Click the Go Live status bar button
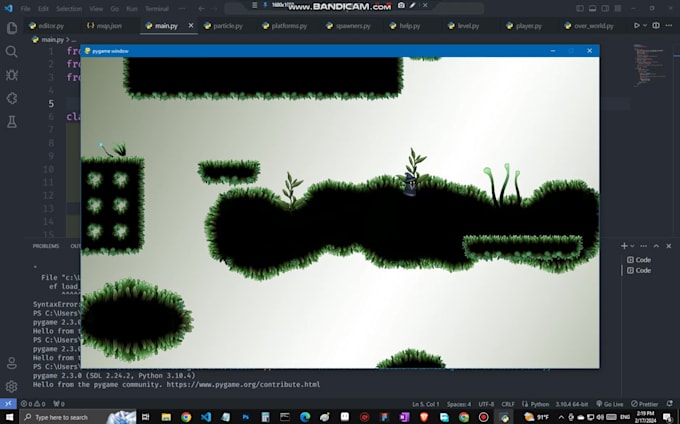 point(612,404)
